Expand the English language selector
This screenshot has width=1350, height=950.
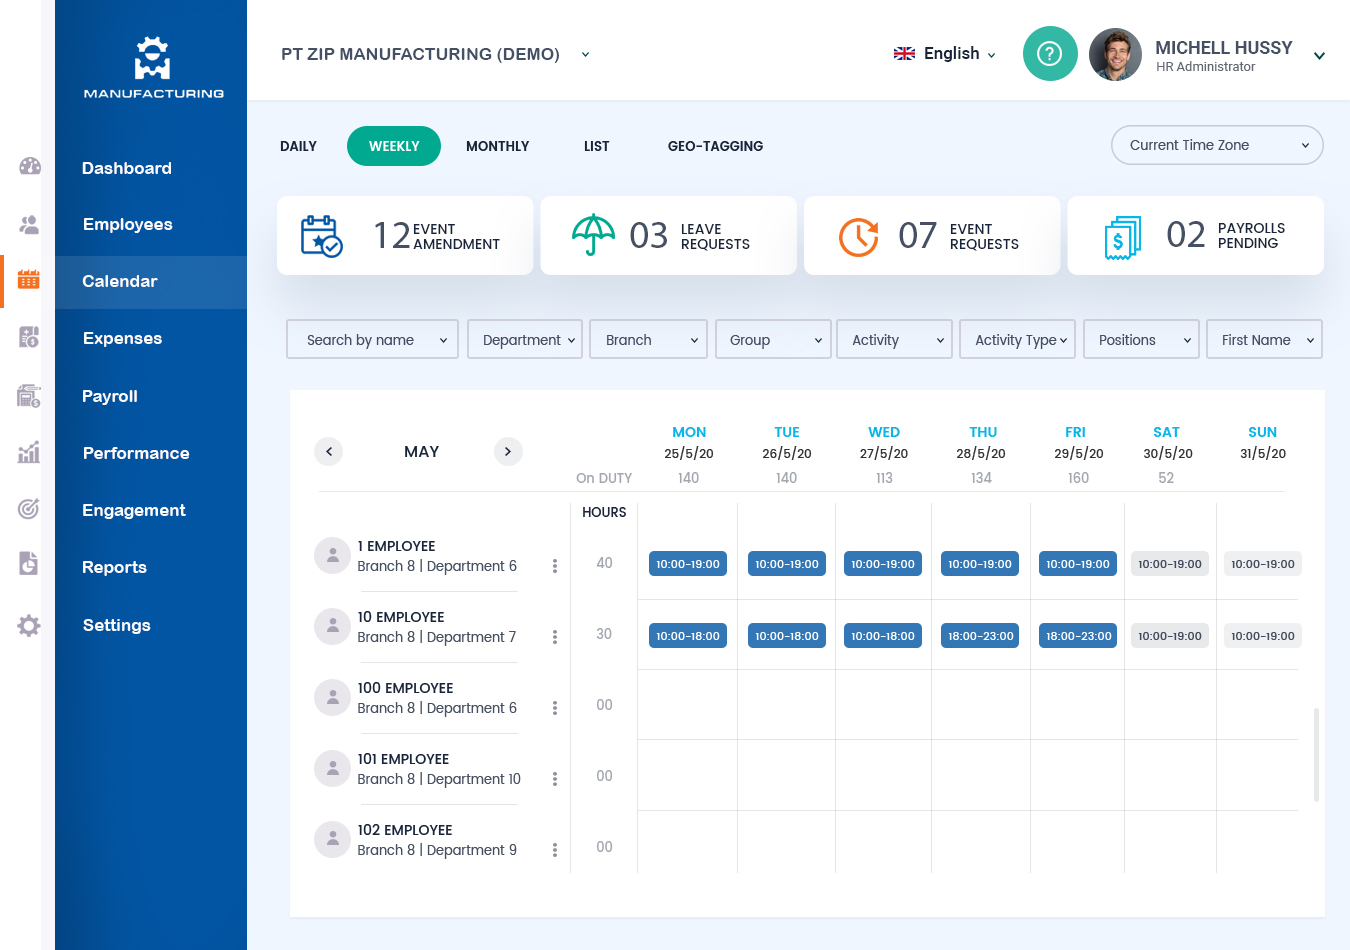(945, 54)
